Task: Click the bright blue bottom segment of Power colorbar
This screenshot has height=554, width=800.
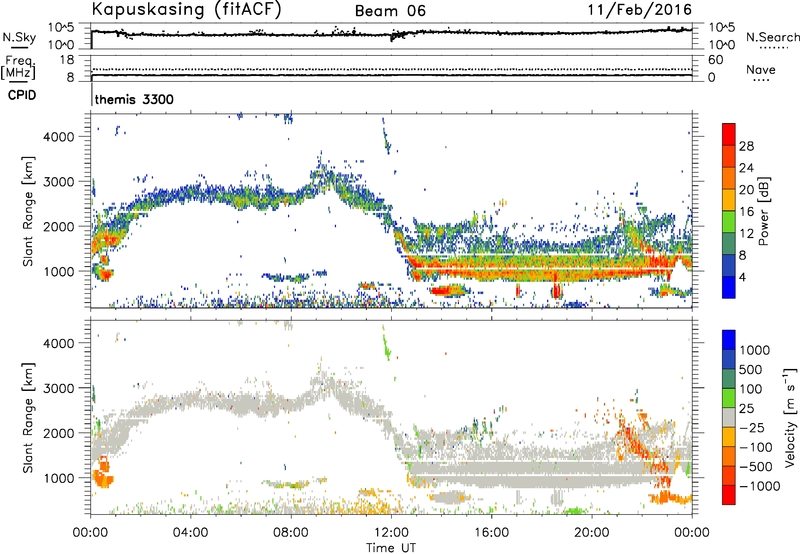Action: pos(729,287)
